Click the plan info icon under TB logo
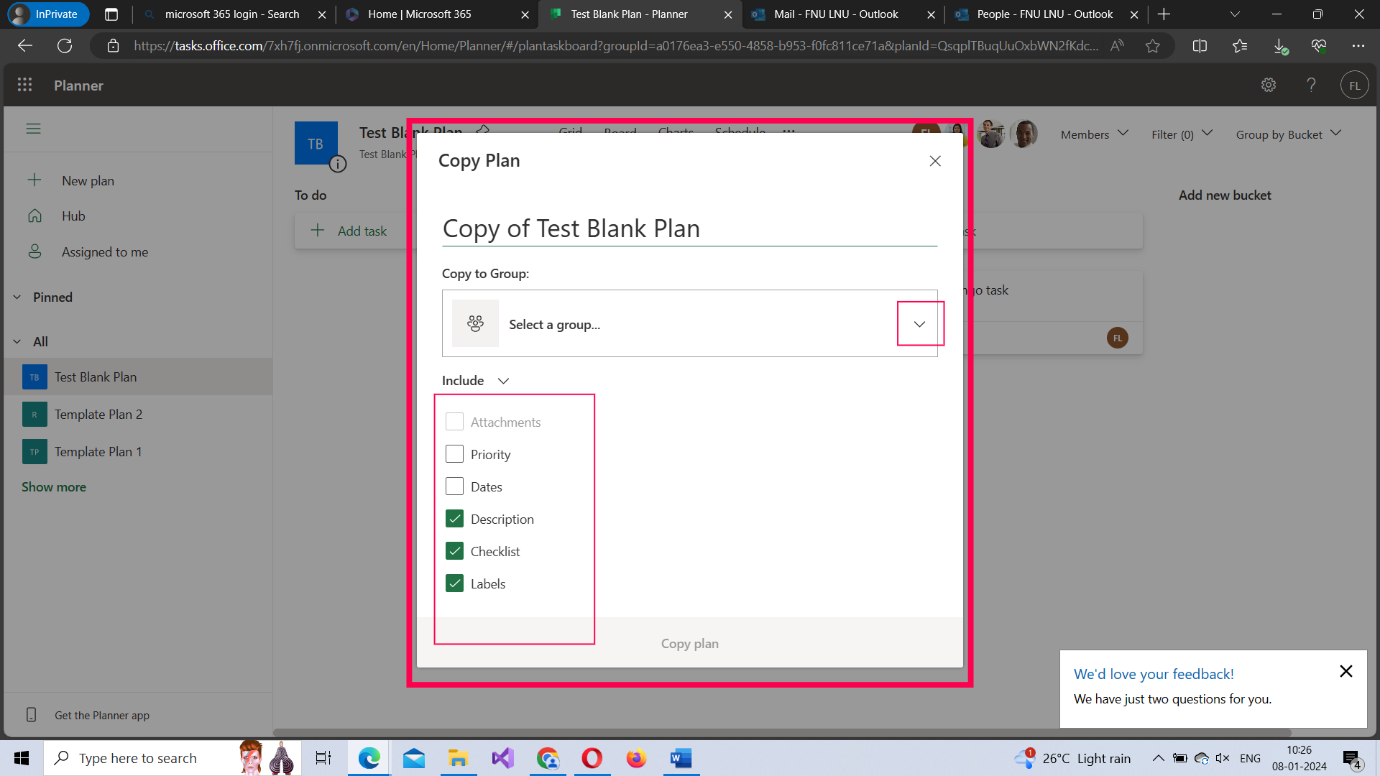The image size is (1380, 776). point(338,163)
